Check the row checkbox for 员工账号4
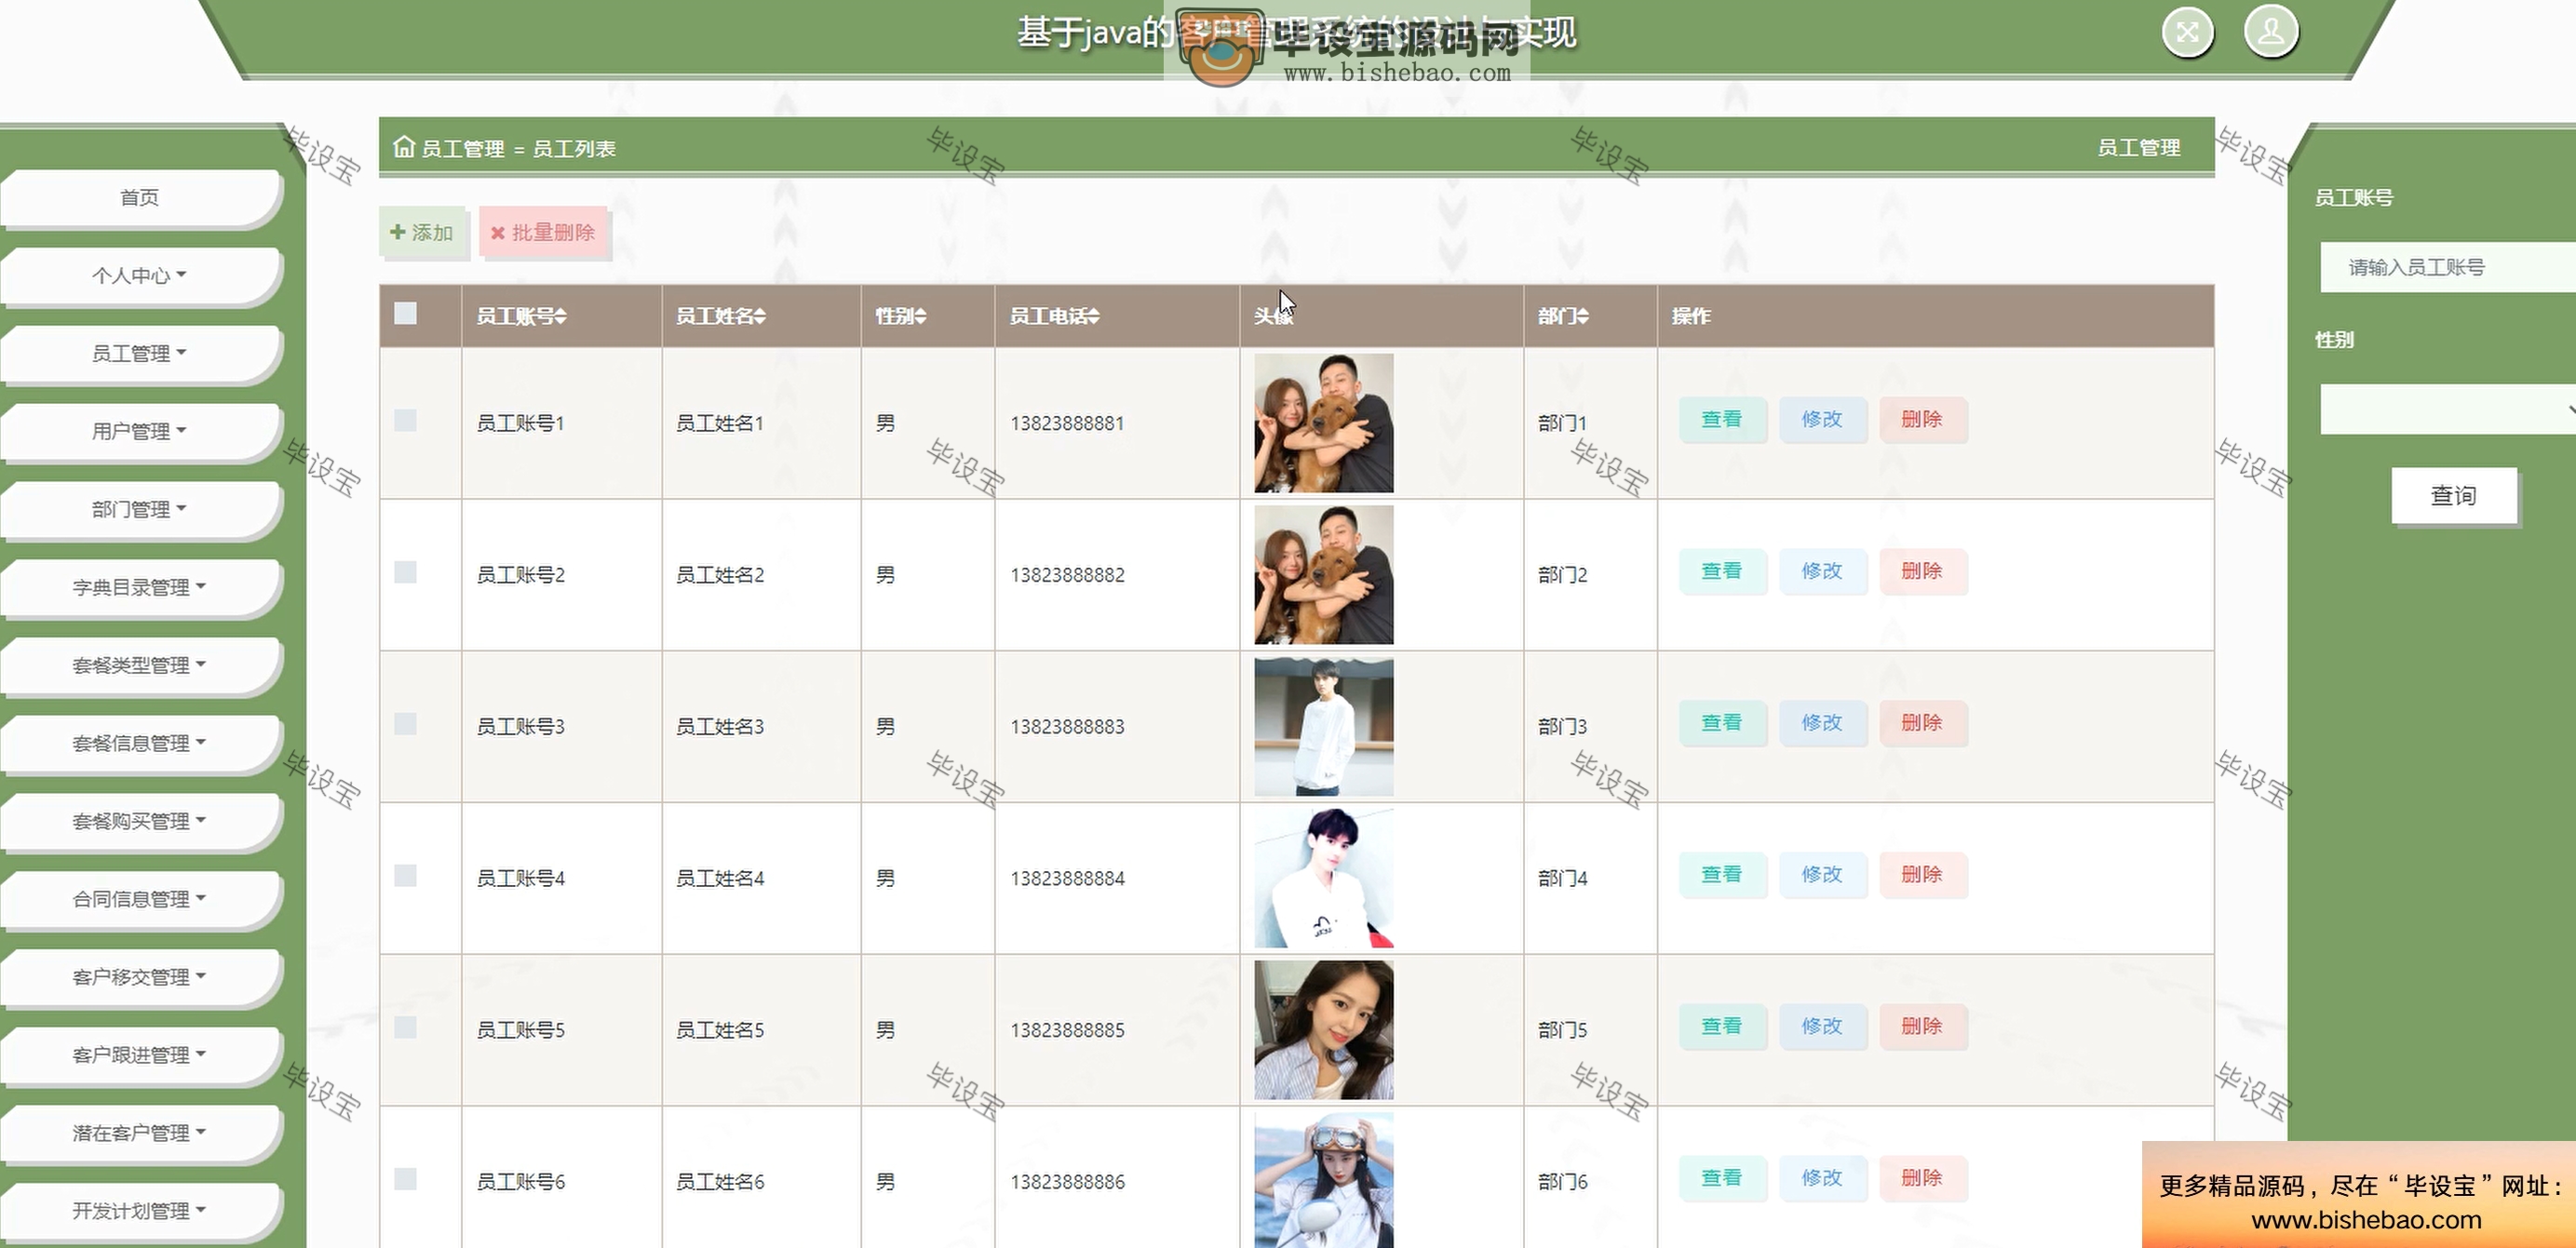The height and width of the screenshot is (1248, 2576). click(405, 876)
